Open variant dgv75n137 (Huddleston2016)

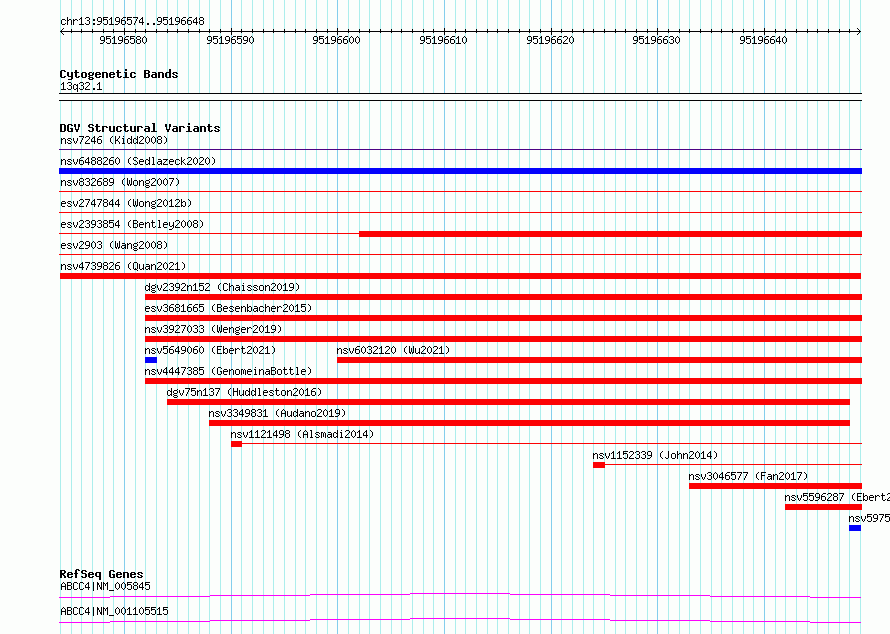(x=244, y=392)
